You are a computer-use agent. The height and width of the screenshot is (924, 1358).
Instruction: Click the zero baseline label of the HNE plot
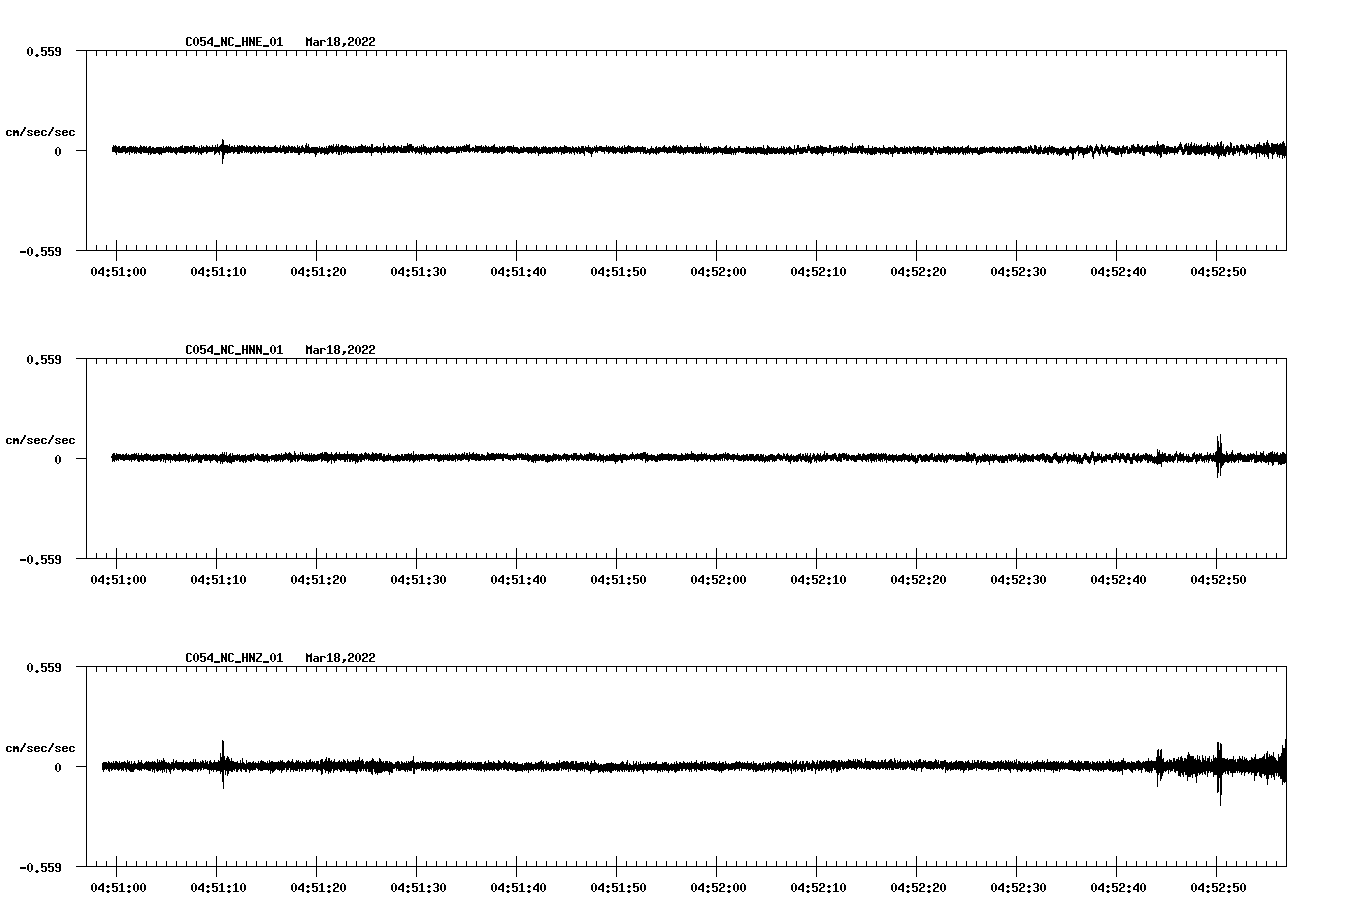coord(58,151)
